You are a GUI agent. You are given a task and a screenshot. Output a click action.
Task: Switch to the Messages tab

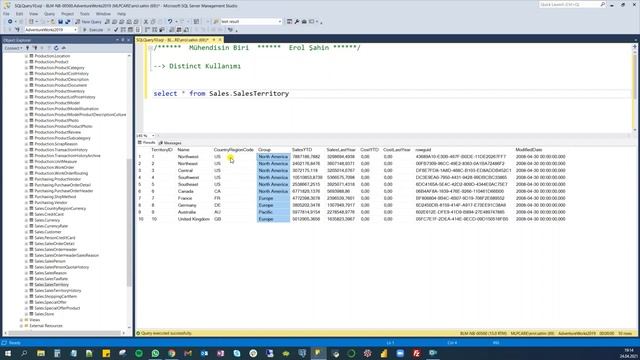pyautogui.click(x=170, y=143)
